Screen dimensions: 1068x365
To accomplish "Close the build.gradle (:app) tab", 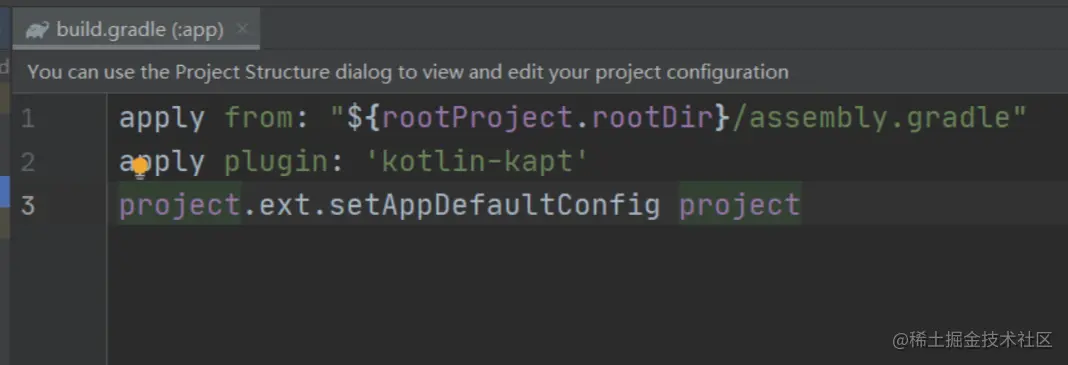I will 242,29.
